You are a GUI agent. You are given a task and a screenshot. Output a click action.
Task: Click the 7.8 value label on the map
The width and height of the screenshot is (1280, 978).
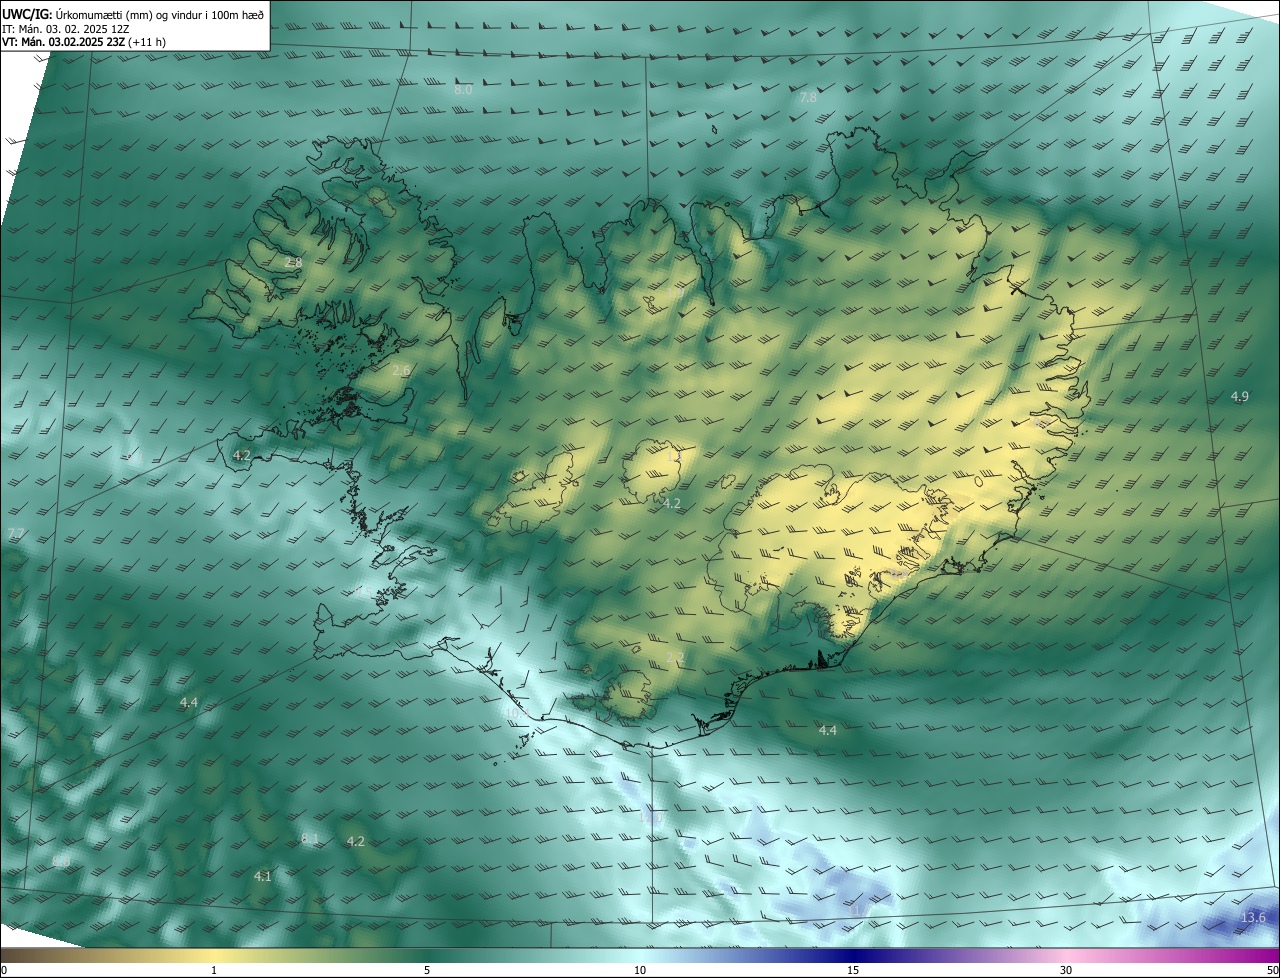[808, 98]
